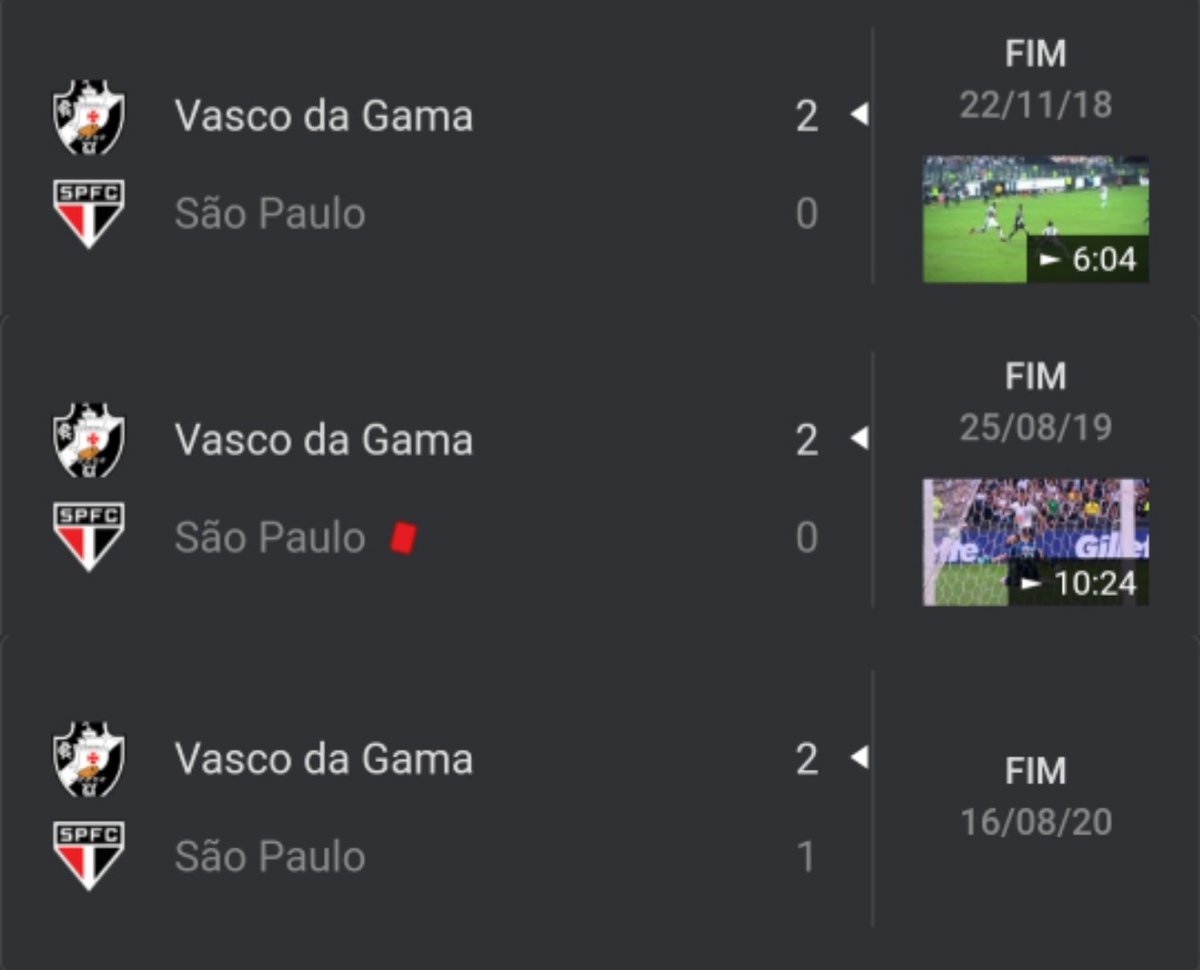The height and width of the screenshot is (970, 1200).
Task: Click Vasco da Gama crest in 22/11/18 match
Action: (x=89, y=117)
